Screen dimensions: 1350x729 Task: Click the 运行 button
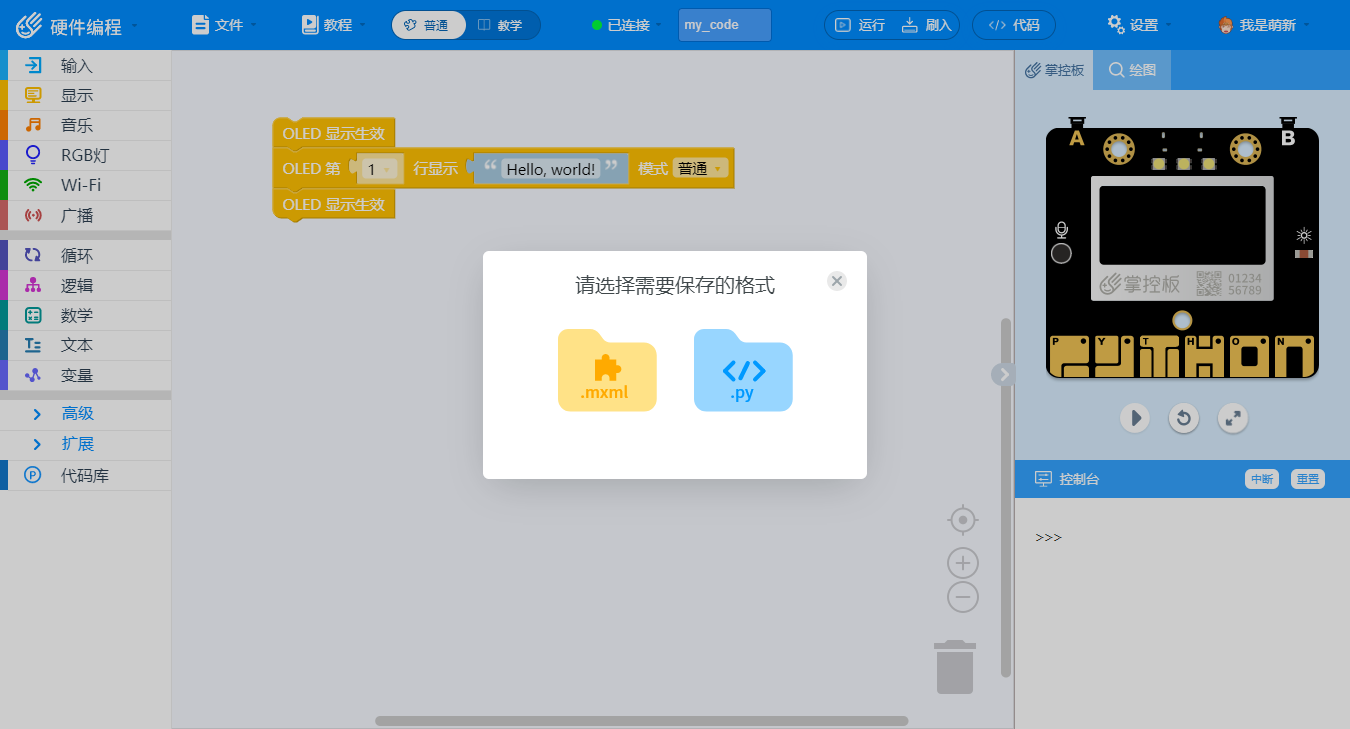(x=860, y=25)
